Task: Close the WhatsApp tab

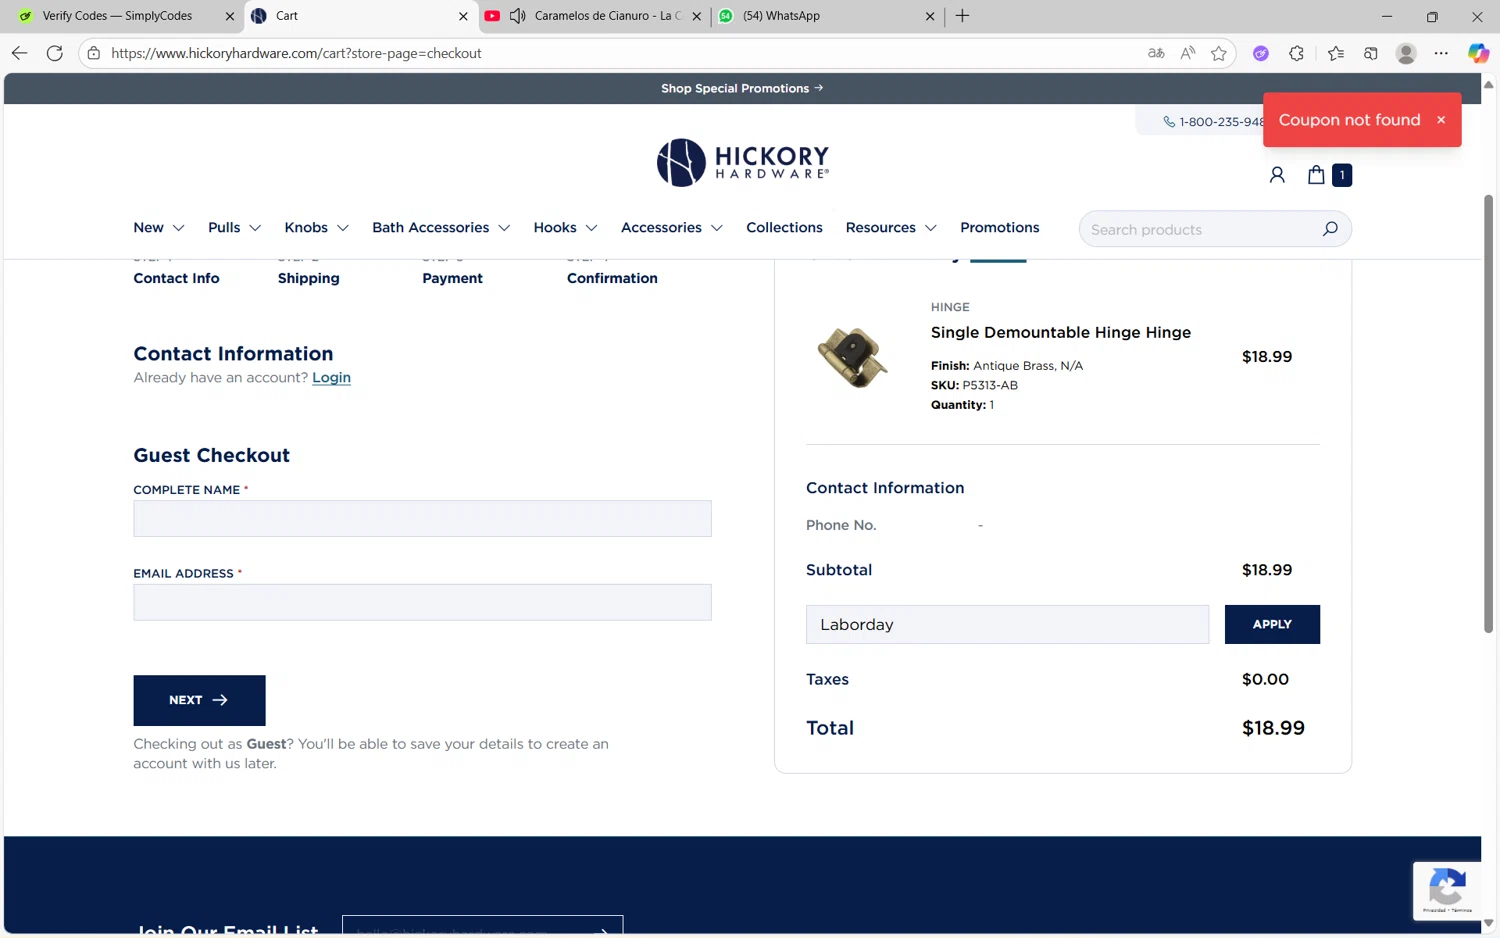Action: pos(930,16)
